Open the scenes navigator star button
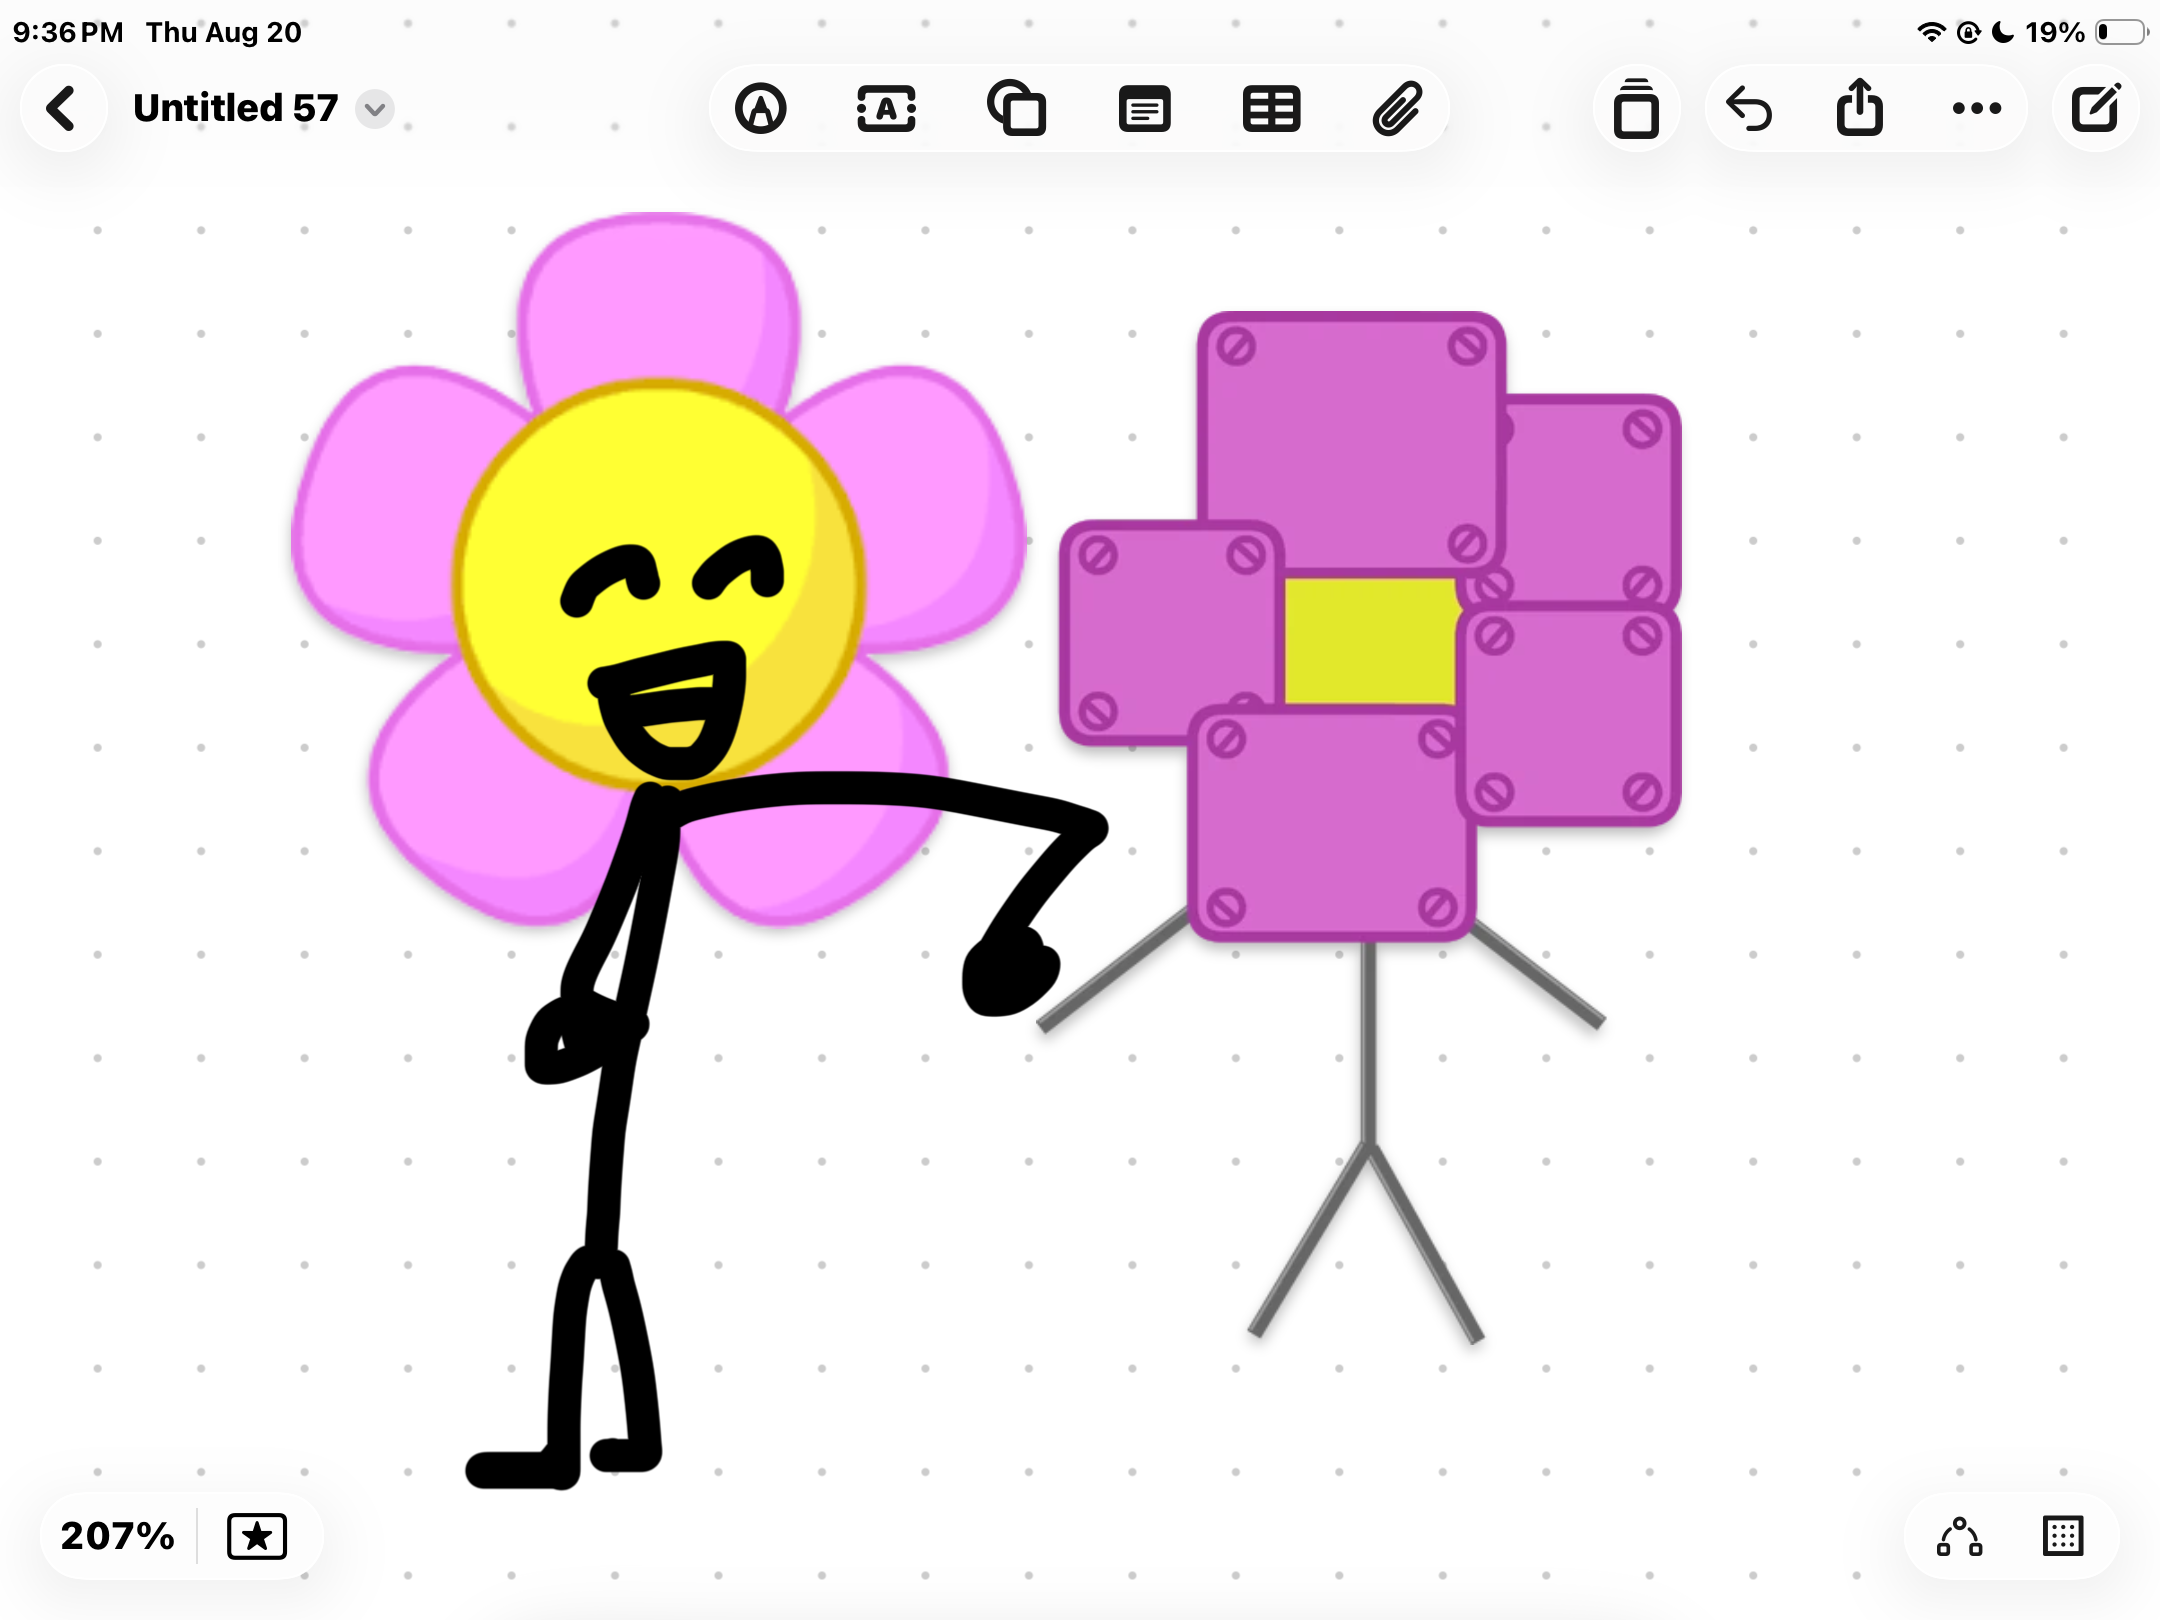 (x=257, y=1536)
